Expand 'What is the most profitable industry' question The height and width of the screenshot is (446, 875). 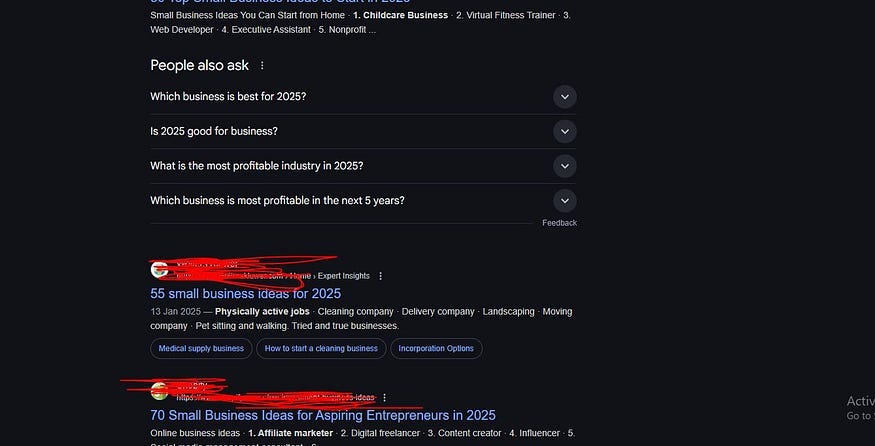(x=565, y=166)
